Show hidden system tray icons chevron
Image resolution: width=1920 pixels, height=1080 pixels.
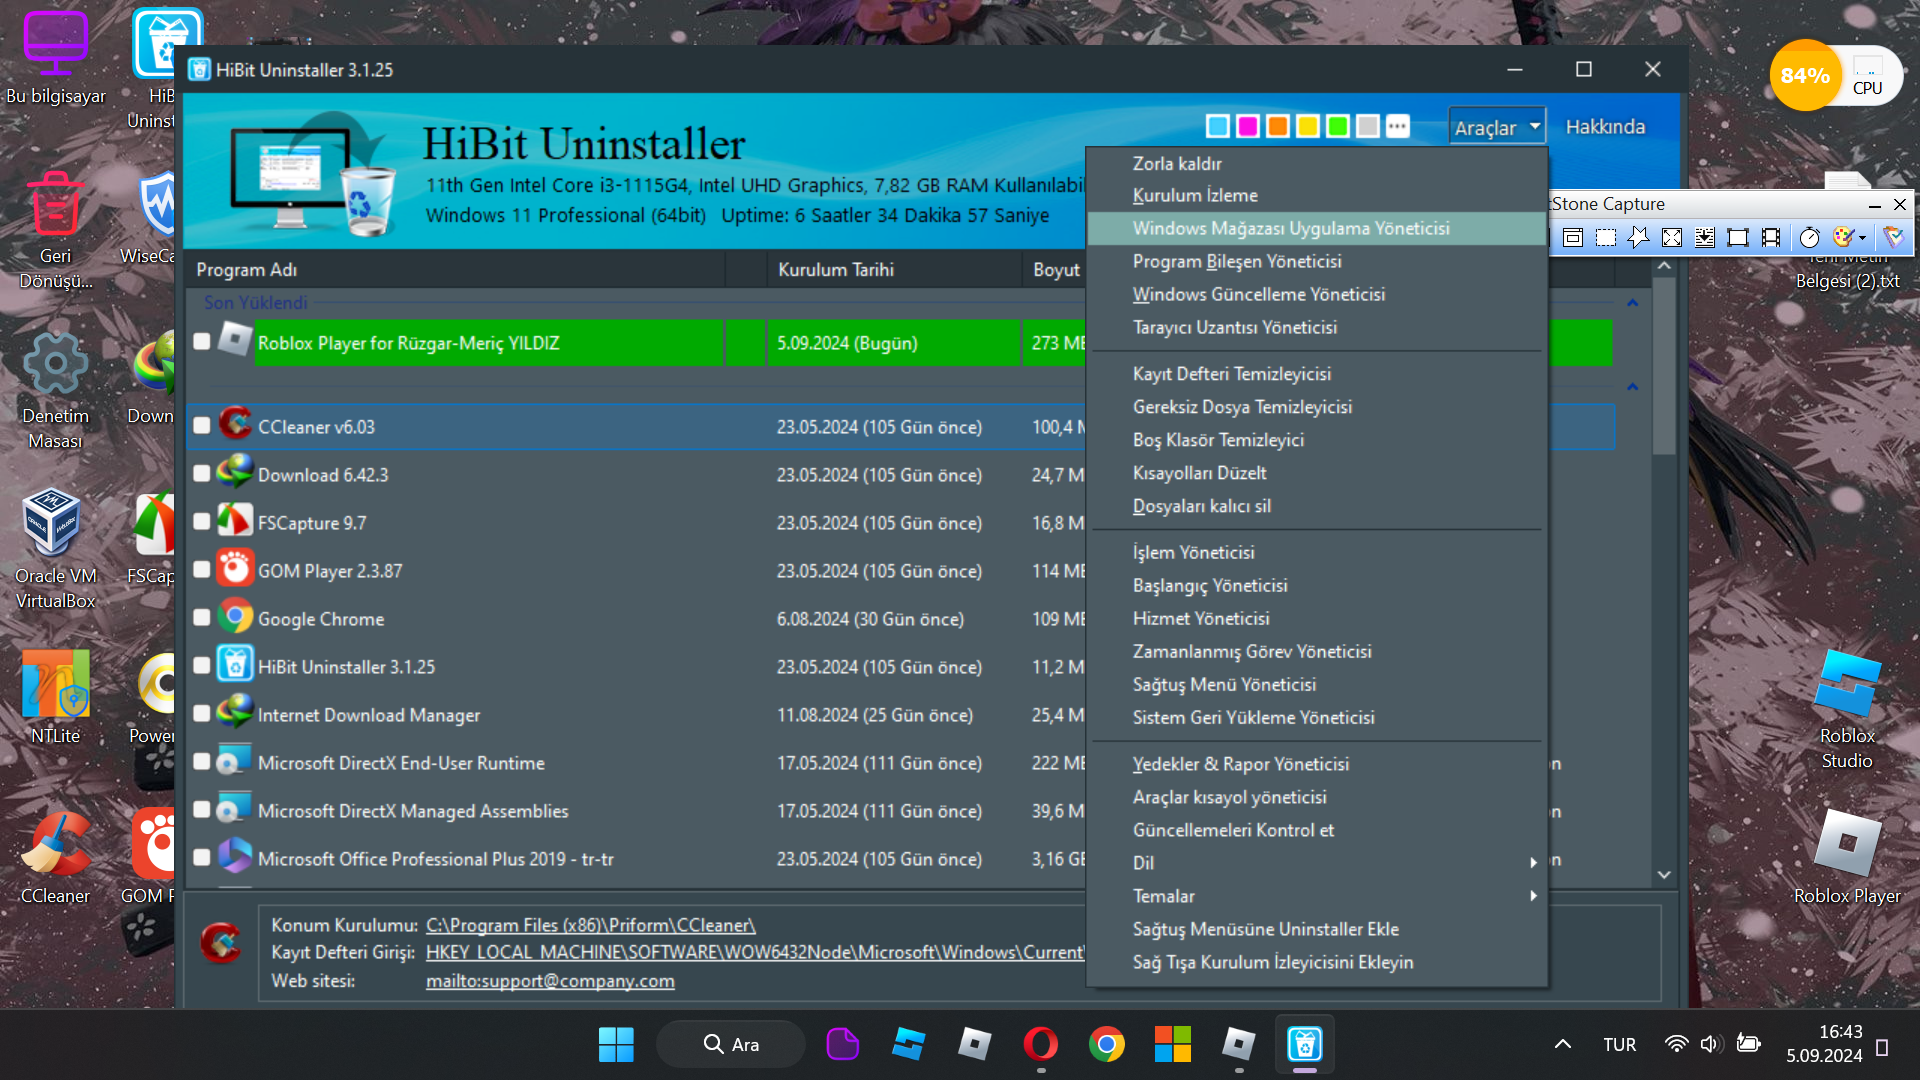(x=1562, y=1044)
